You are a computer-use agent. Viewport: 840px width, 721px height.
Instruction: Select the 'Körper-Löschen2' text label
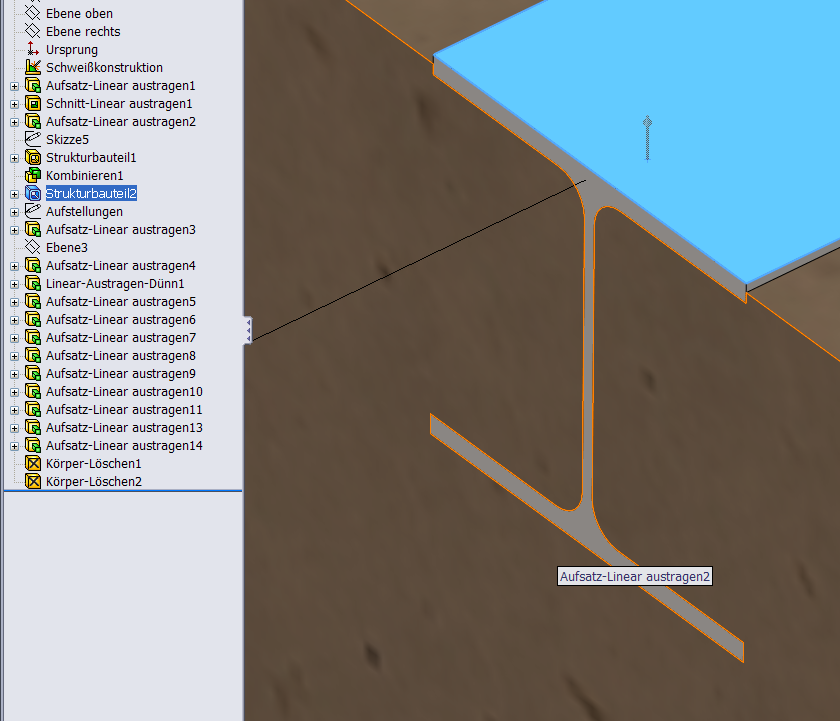(x=94, y=482)
